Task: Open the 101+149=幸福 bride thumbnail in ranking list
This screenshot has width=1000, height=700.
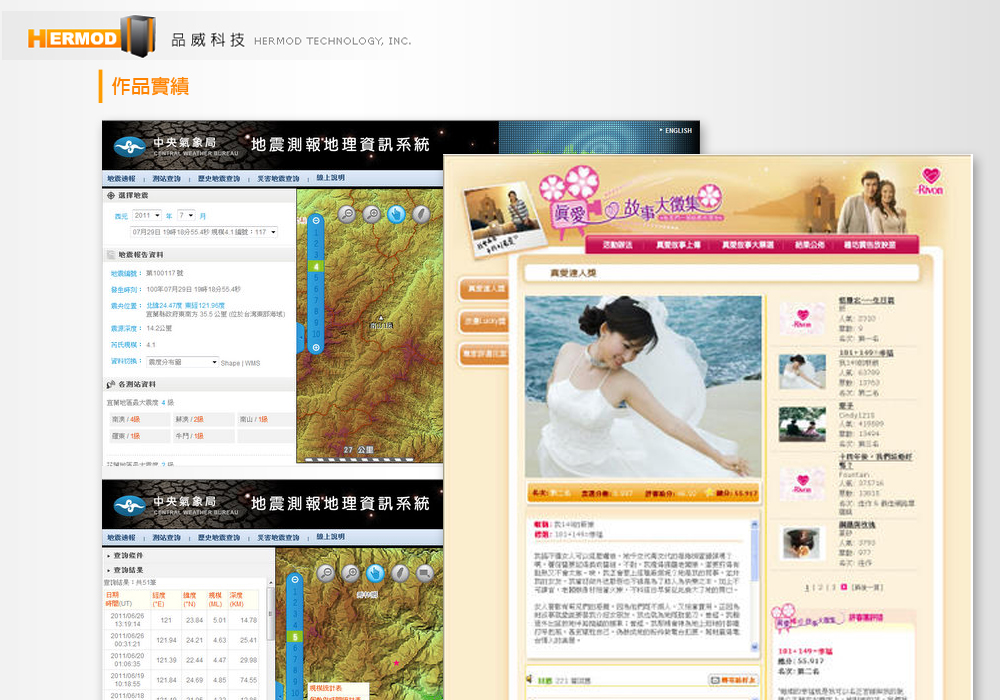Action: pos(803,372)
